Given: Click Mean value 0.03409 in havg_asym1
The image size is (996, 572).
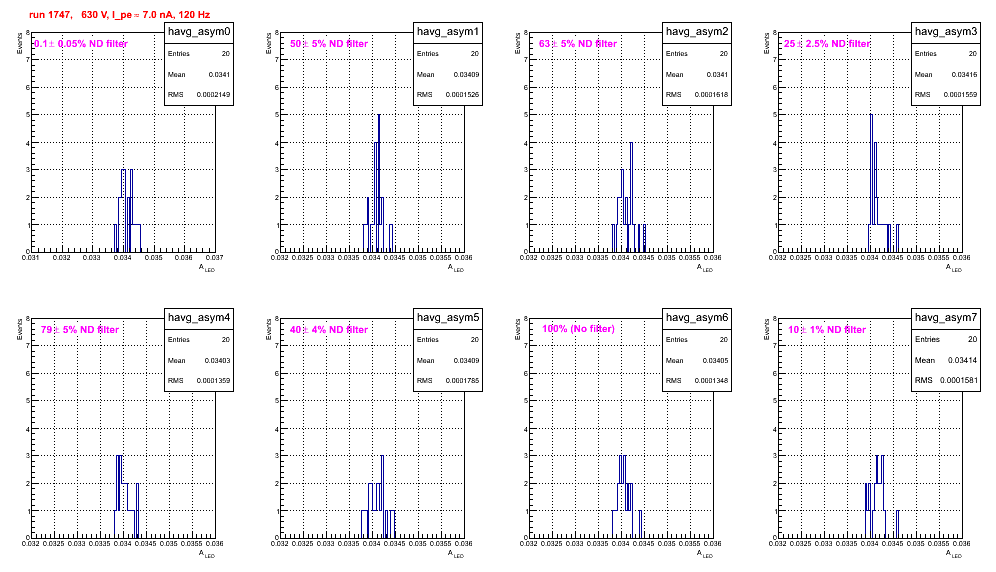Looking at the screenshot, I should tap(466, 75).
